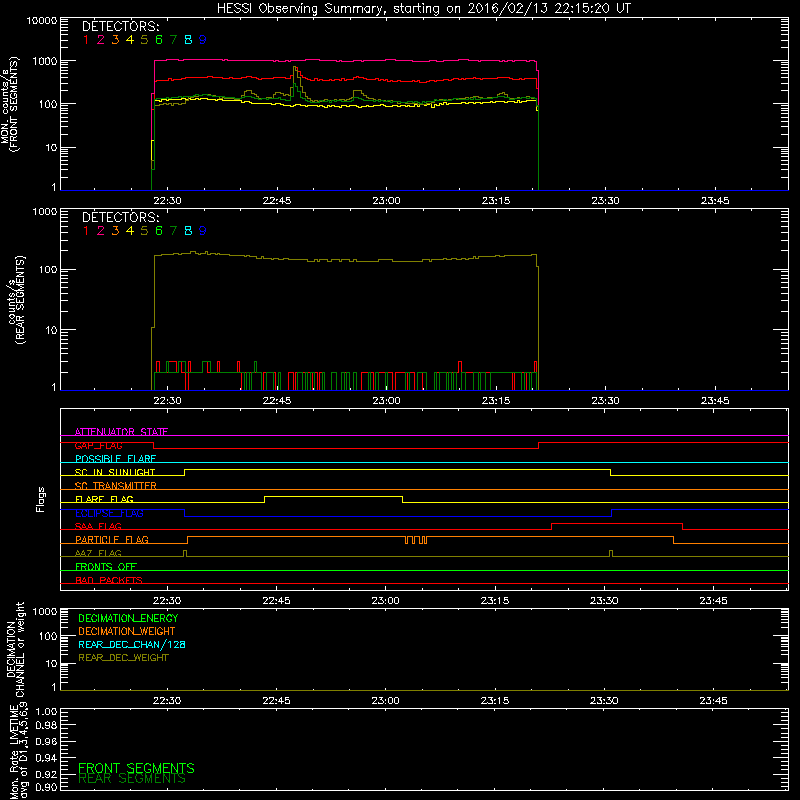Viewport: 800px width, 800px height.
Task: Click the BAD_PACKETS flag label
Action: (109, 580)
